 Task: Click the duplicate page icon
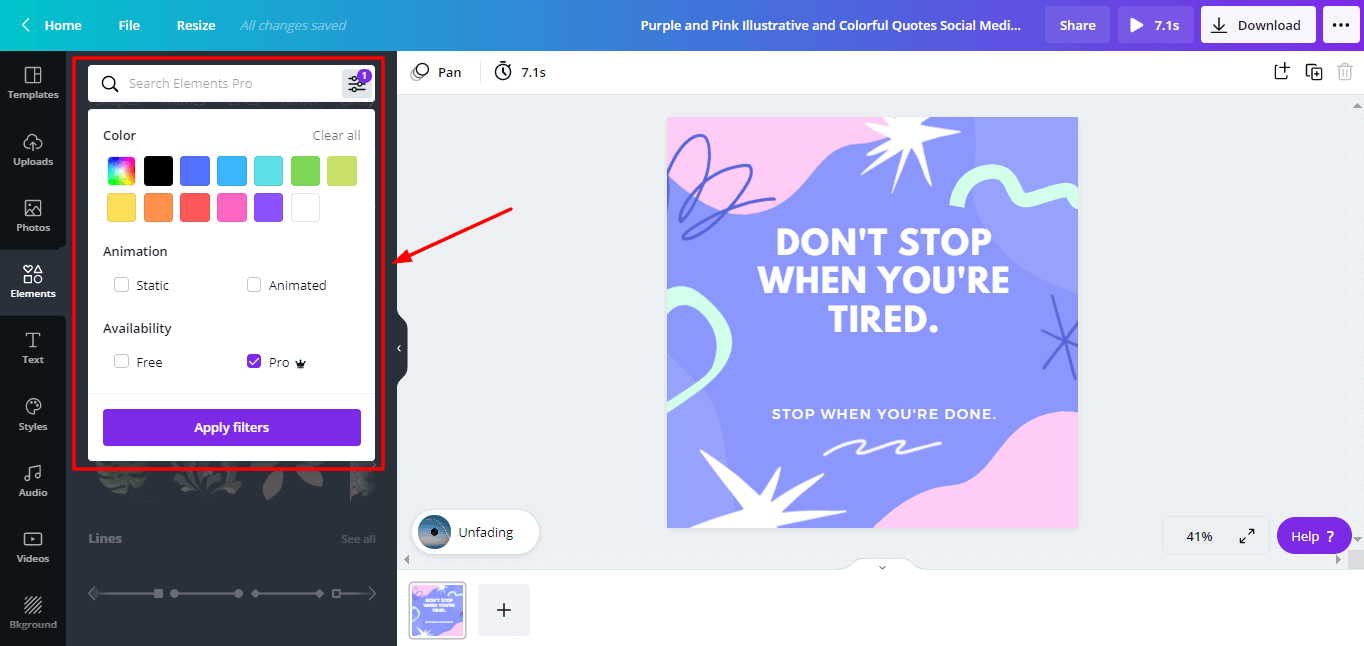click(x=1314, y=72)
